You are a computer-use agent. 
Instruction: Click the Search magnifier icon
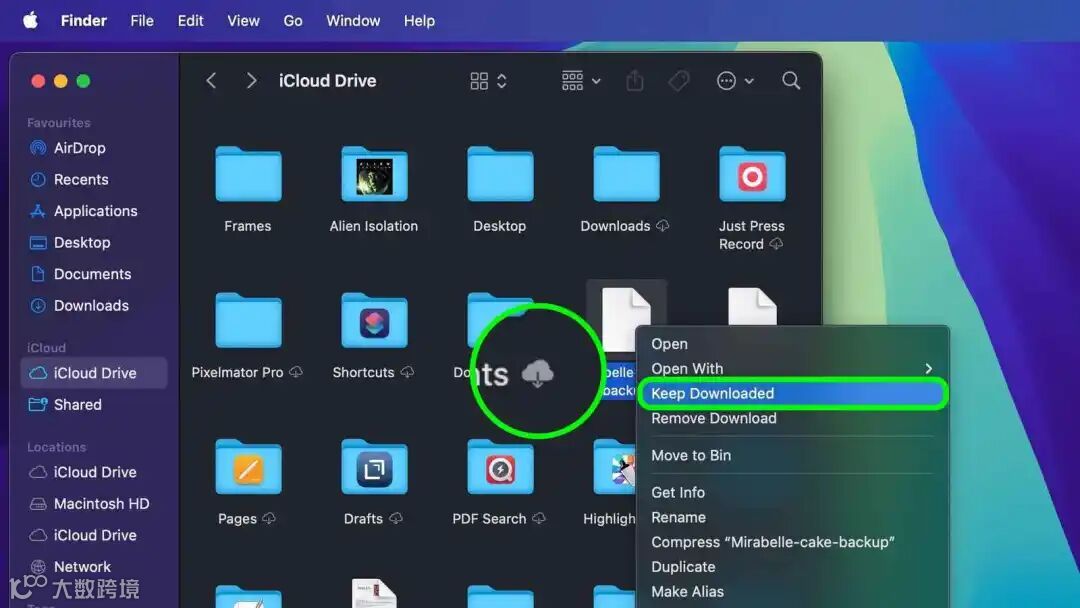click(x=791, y=81)
